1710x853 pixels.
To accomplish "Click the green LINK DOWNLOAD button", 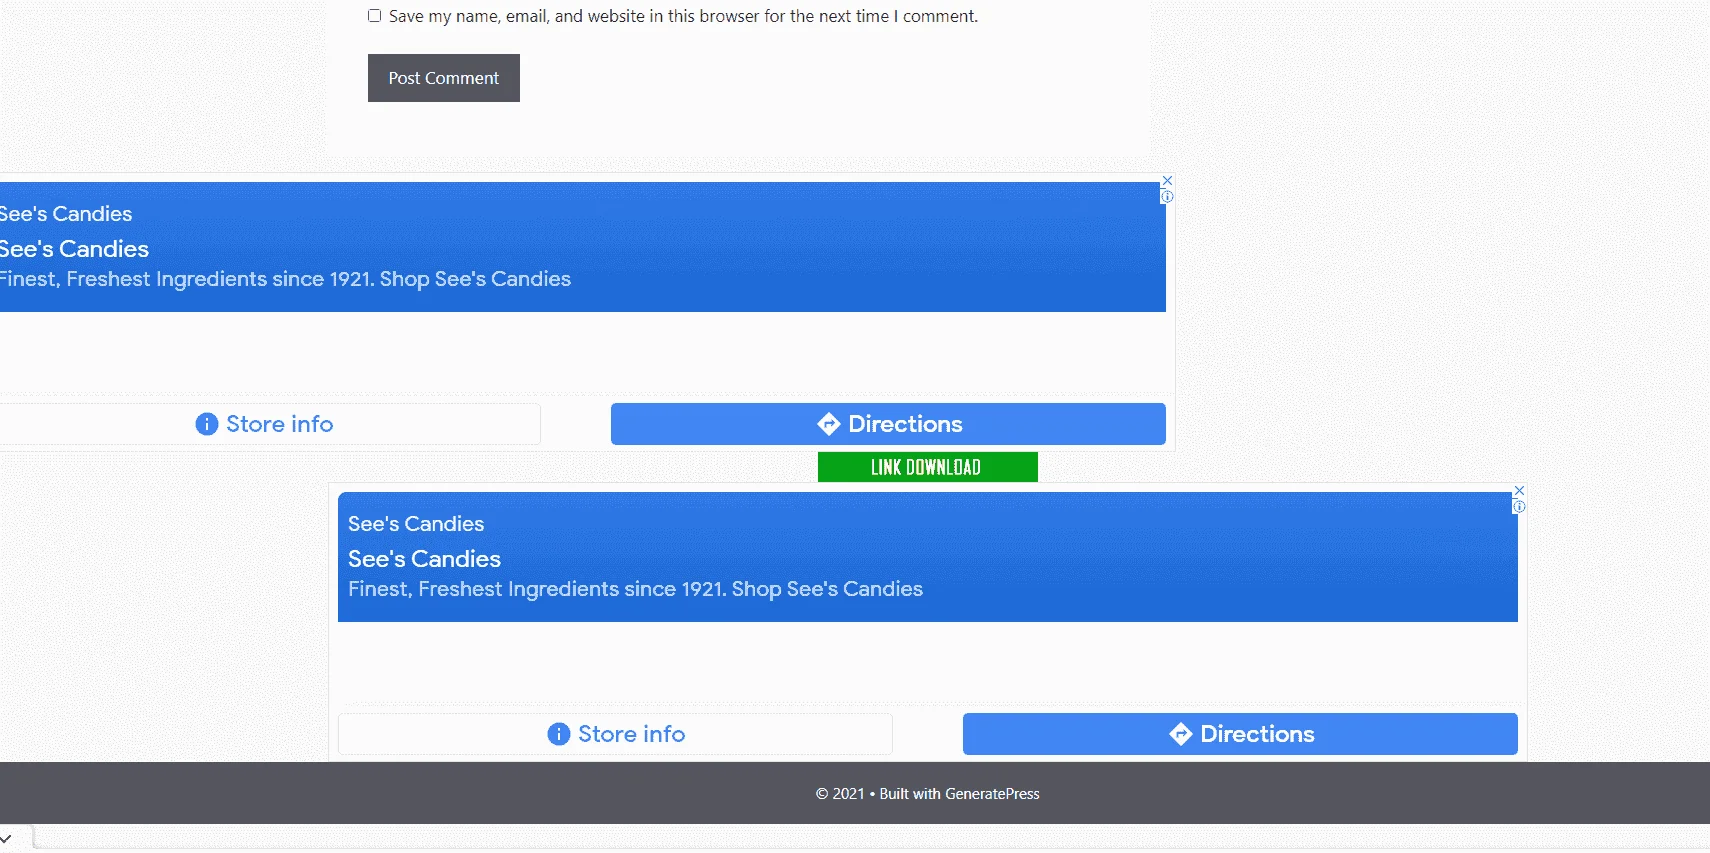I will click(928, 467).
